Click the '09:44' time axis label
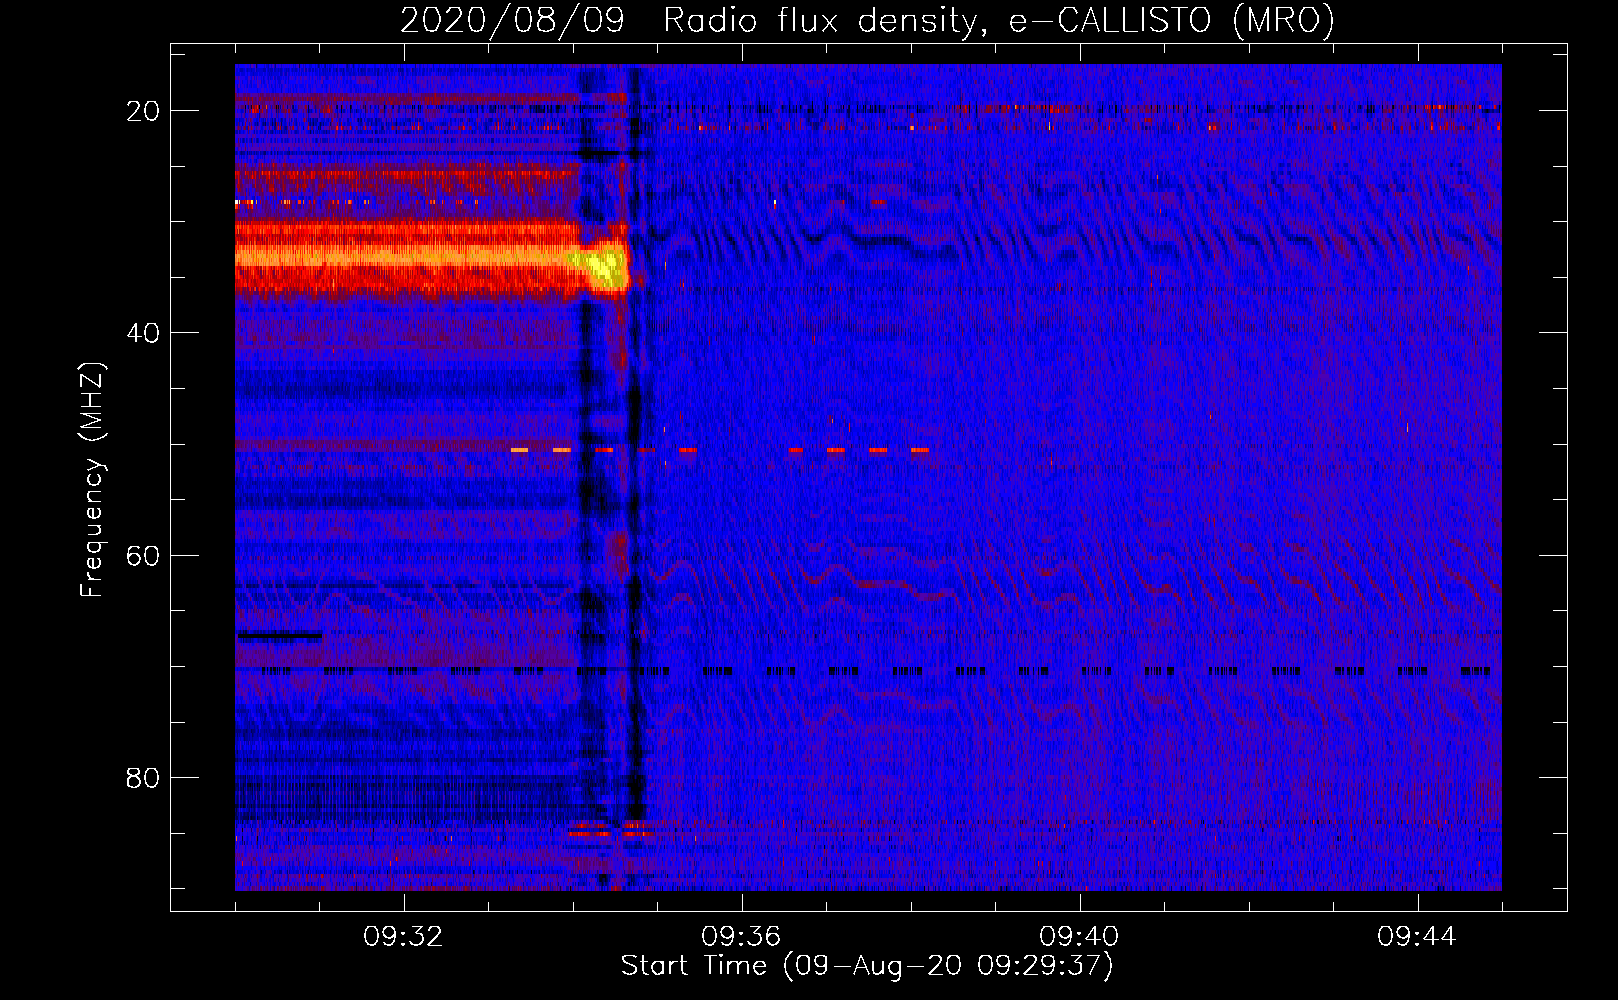Image resolution: width=1618 pixels, height=1000 pixels. pyautogui.click(x=1417, y=937)
